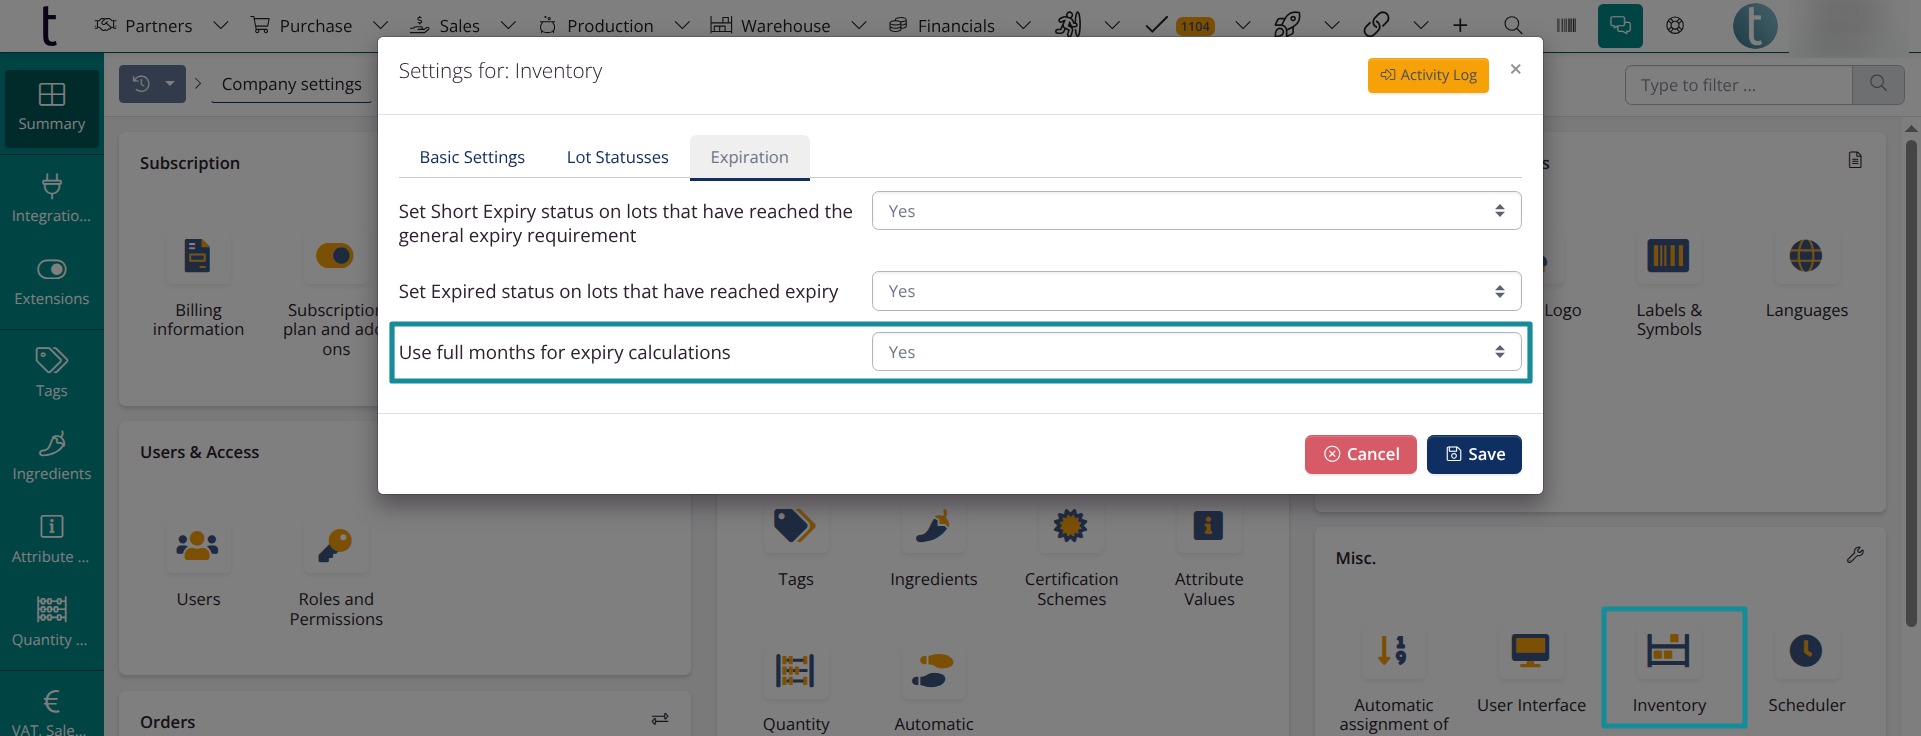
Task: Open Attribute Values tile
Action: pos(1209,555)
